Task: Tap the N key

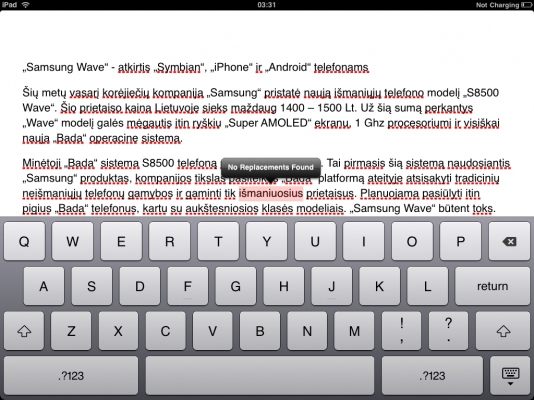Action: [307, 331]
